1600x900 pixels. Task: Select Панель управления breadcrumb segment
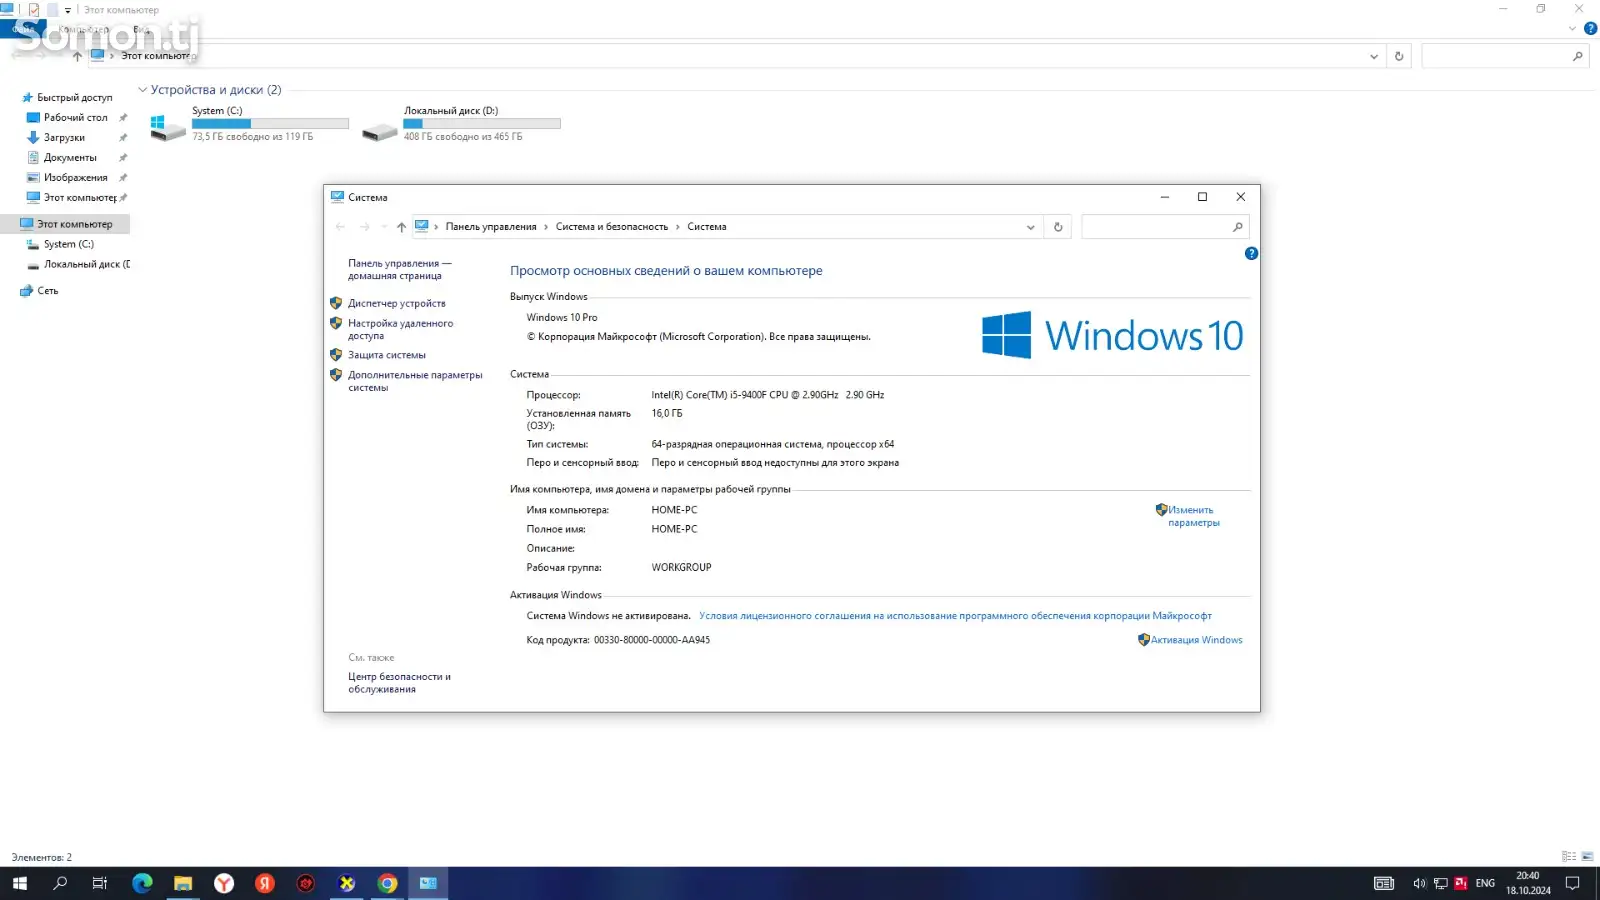[491, 227]
